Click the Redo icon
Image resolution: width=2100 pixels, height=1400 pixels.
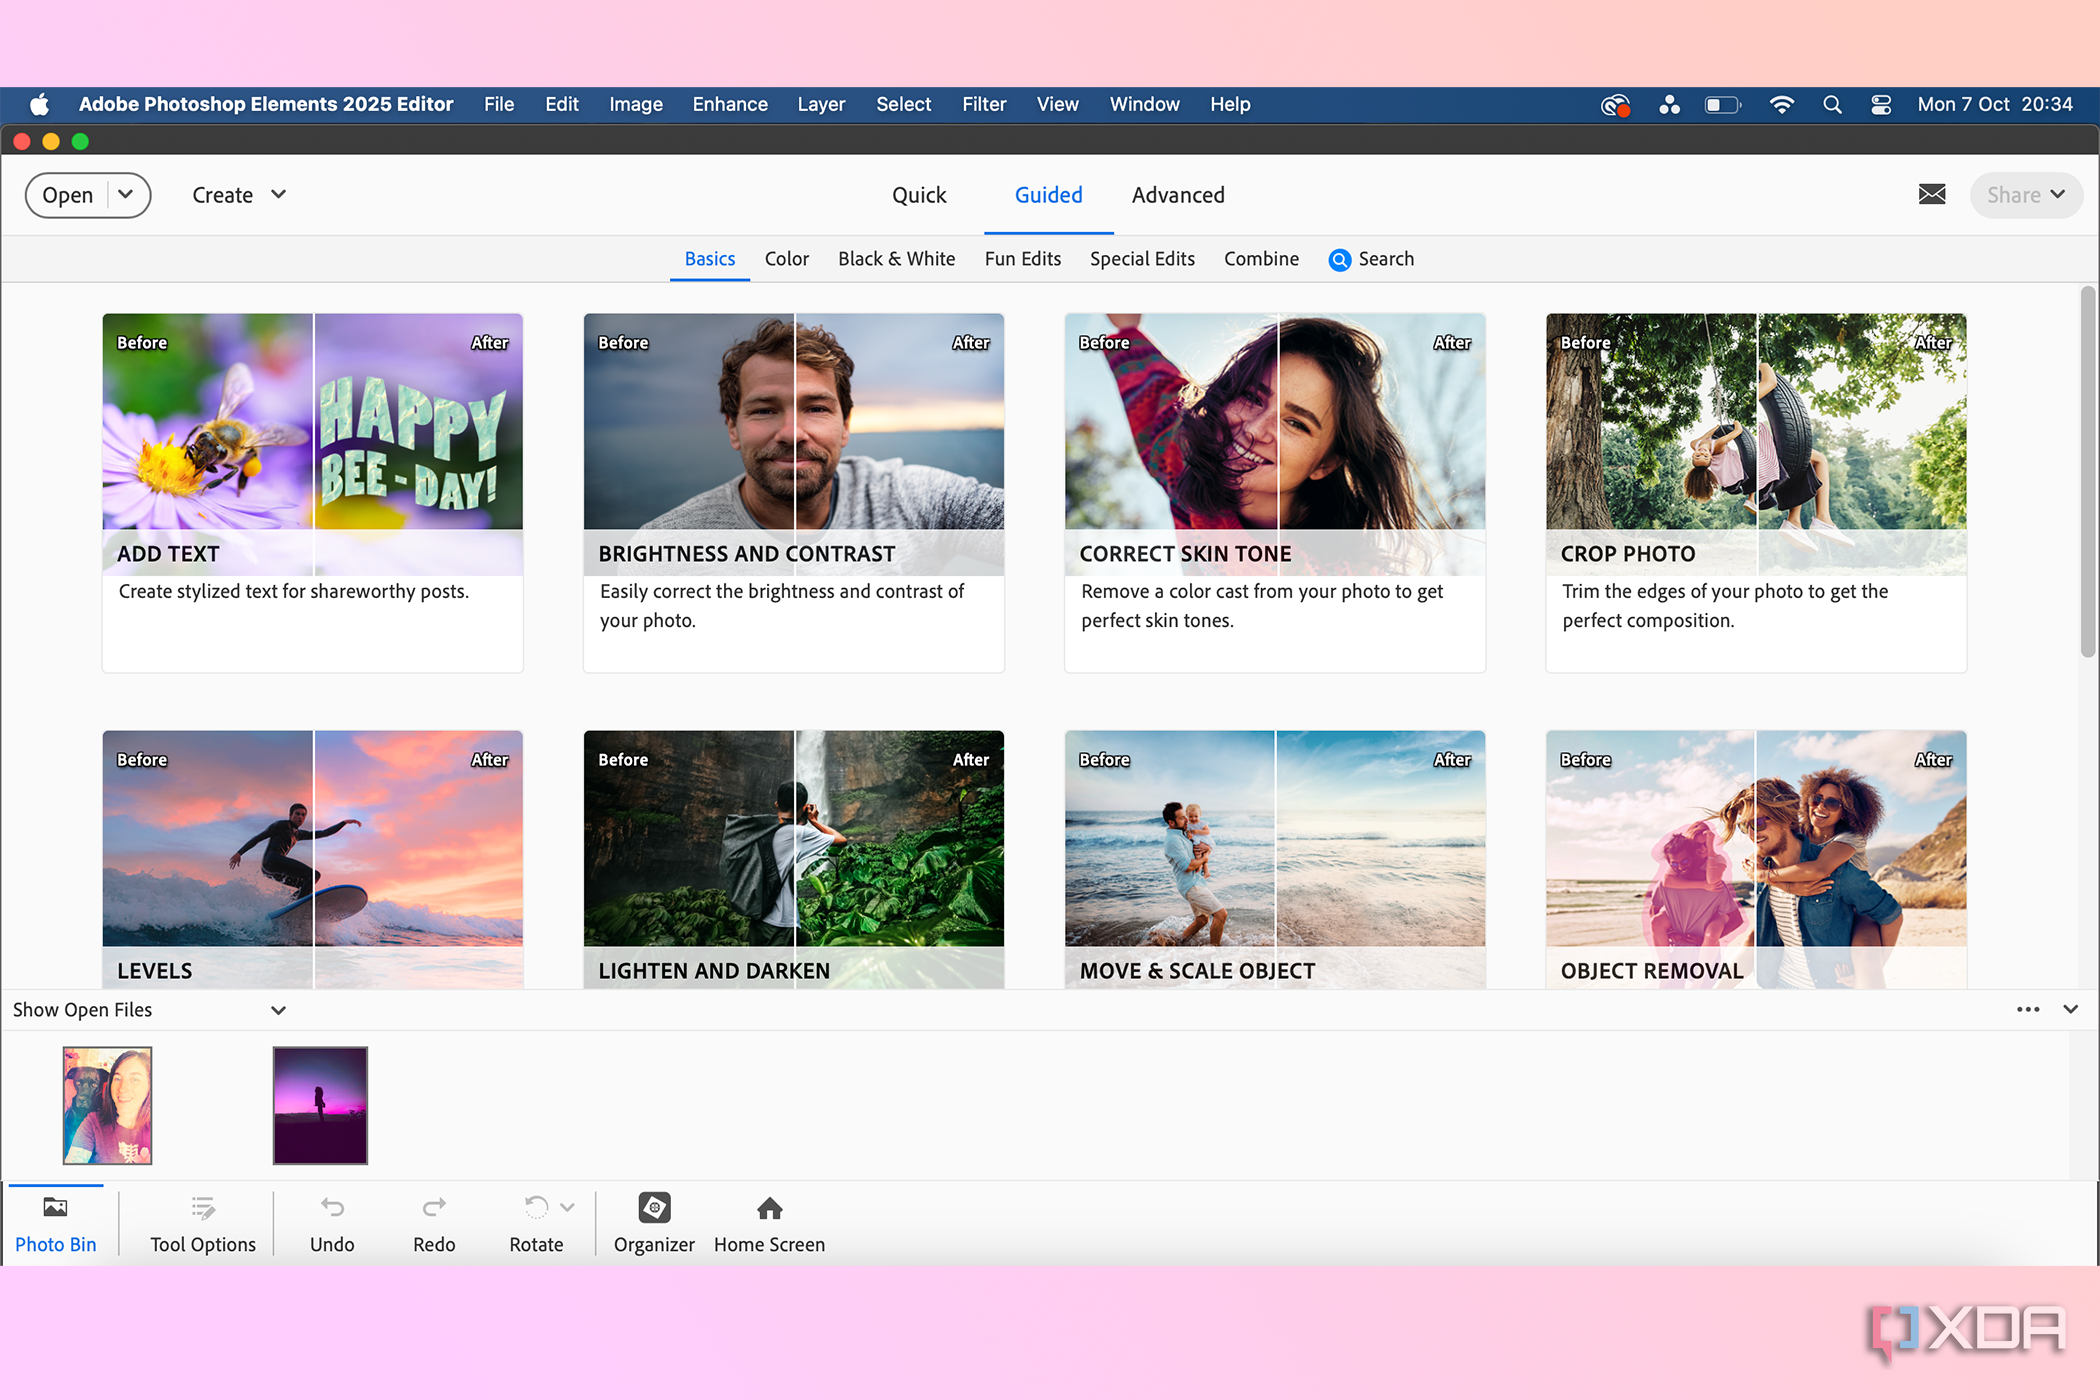tap(434, 1208)
